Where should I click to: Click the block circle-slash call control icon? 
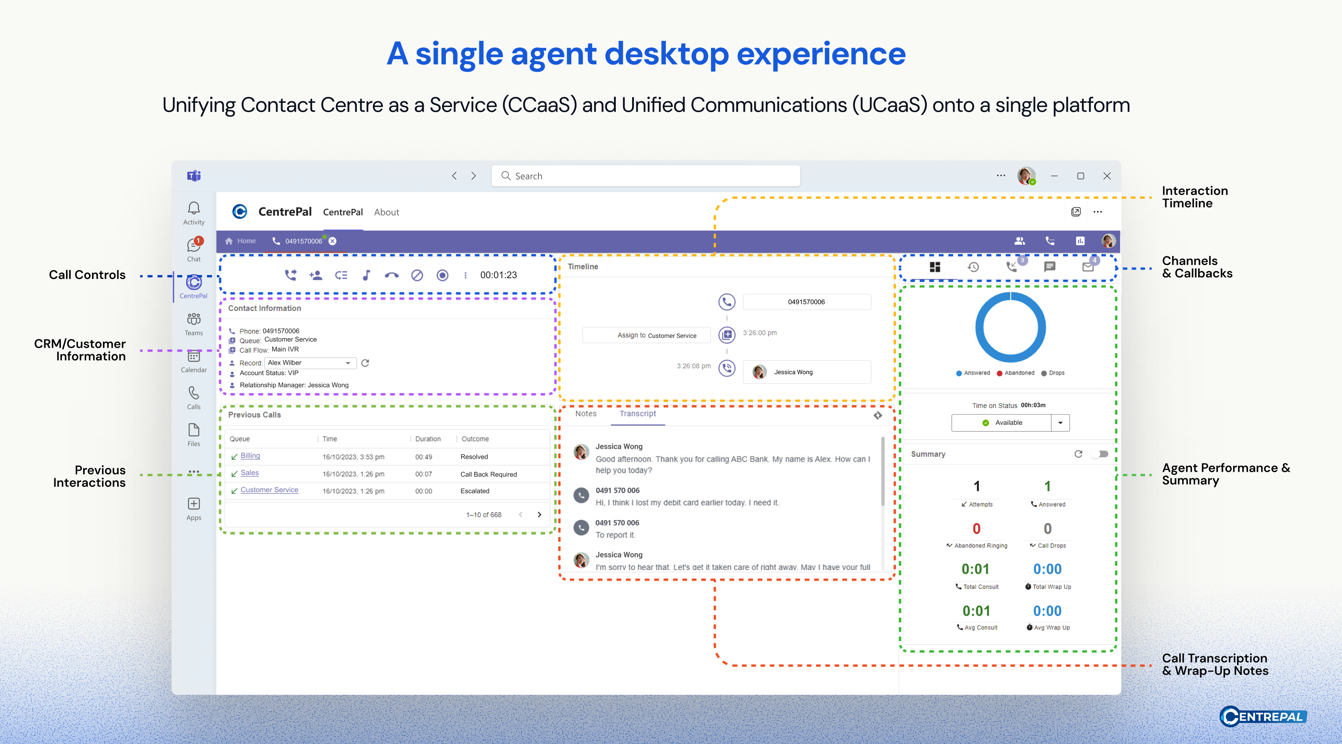coord(417,275)
